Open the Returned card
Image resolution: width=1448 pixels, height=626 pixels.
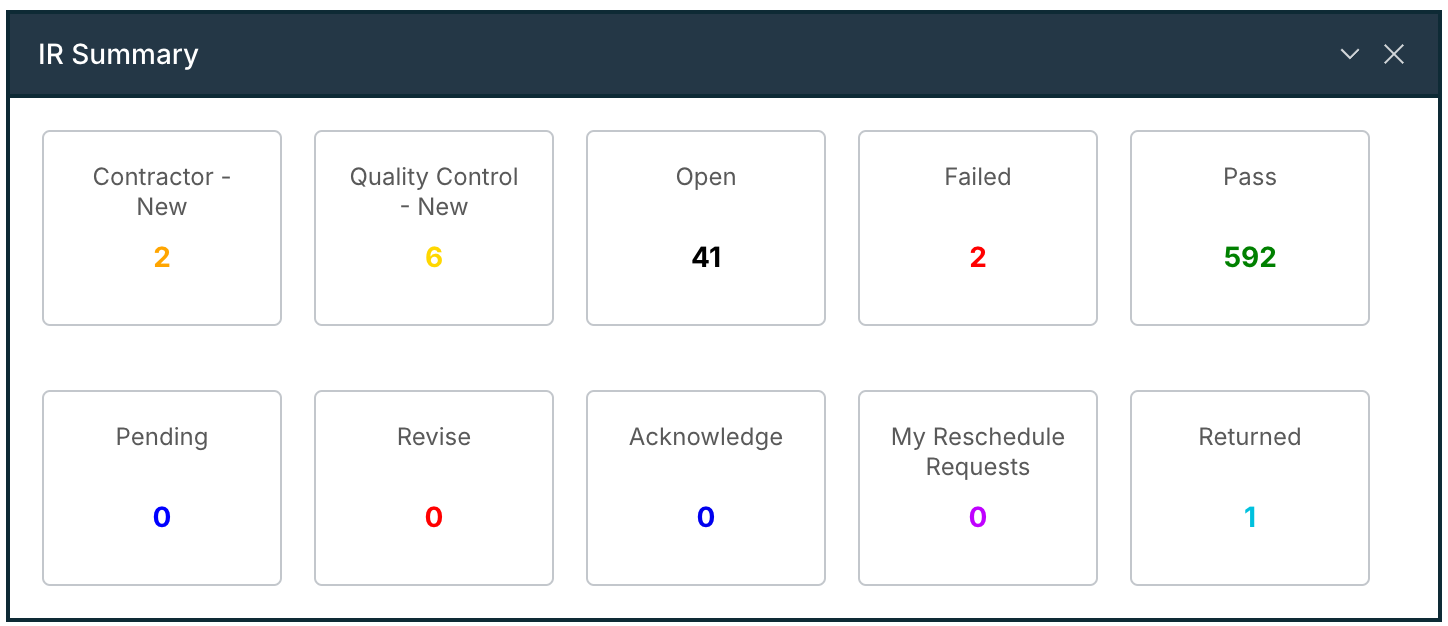[x=1250, y=488]
